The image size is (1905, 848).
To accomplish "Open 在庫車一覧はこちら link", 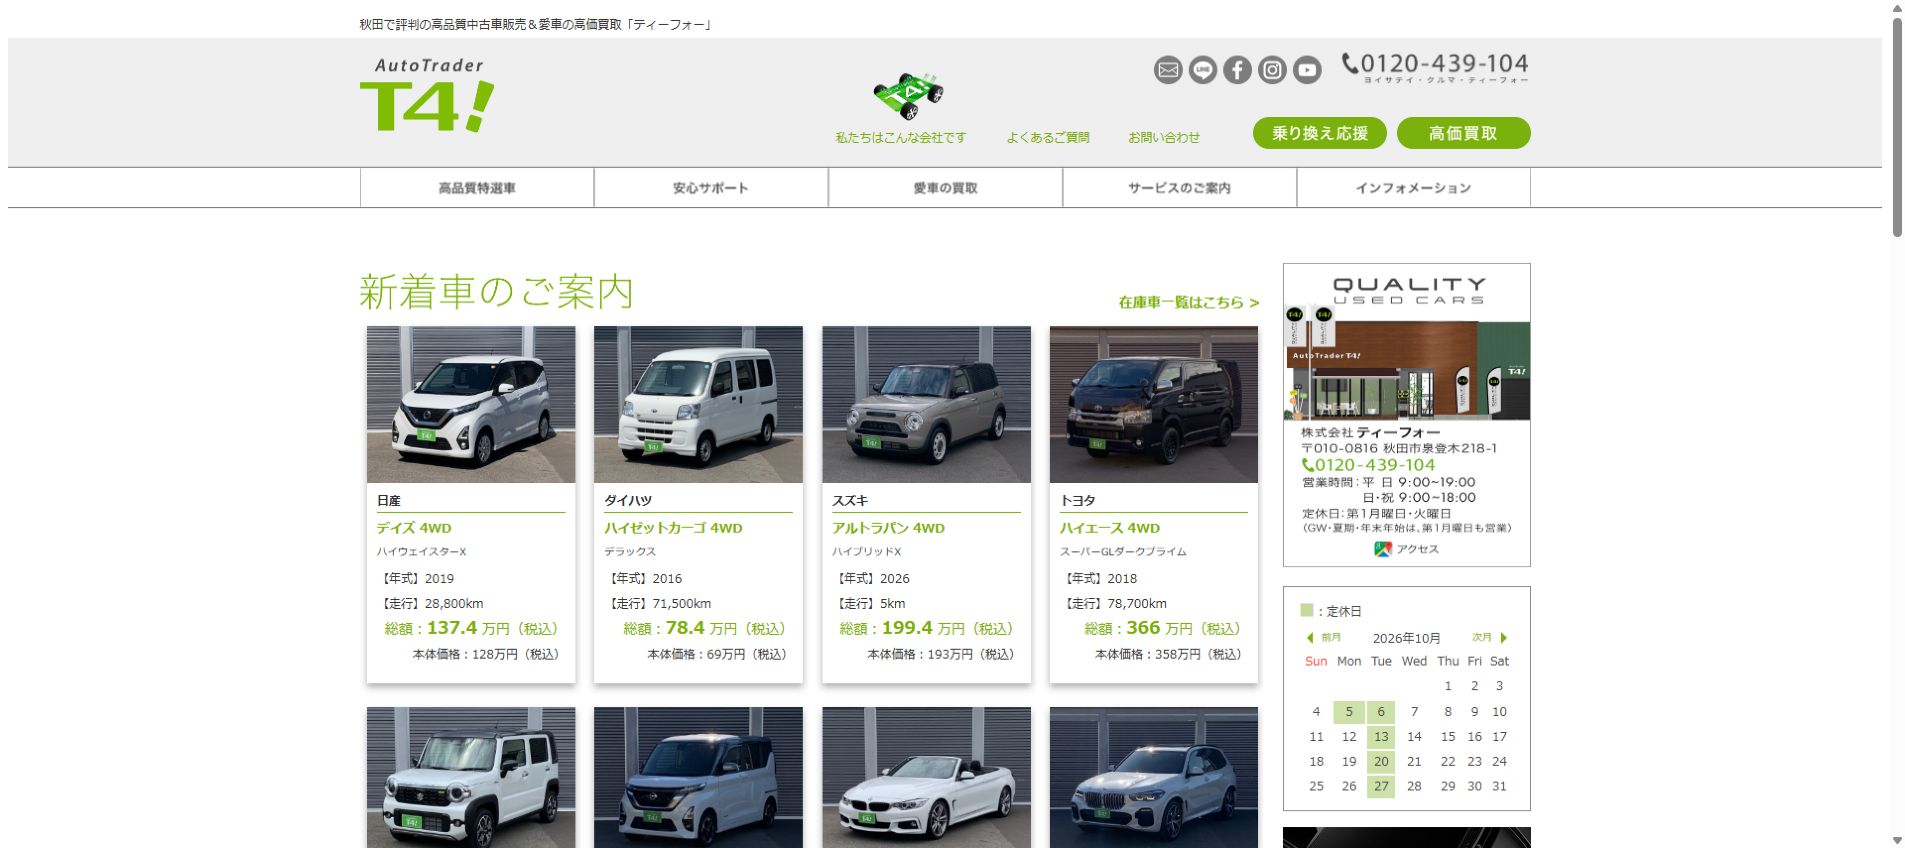I will coord(1189,302).
